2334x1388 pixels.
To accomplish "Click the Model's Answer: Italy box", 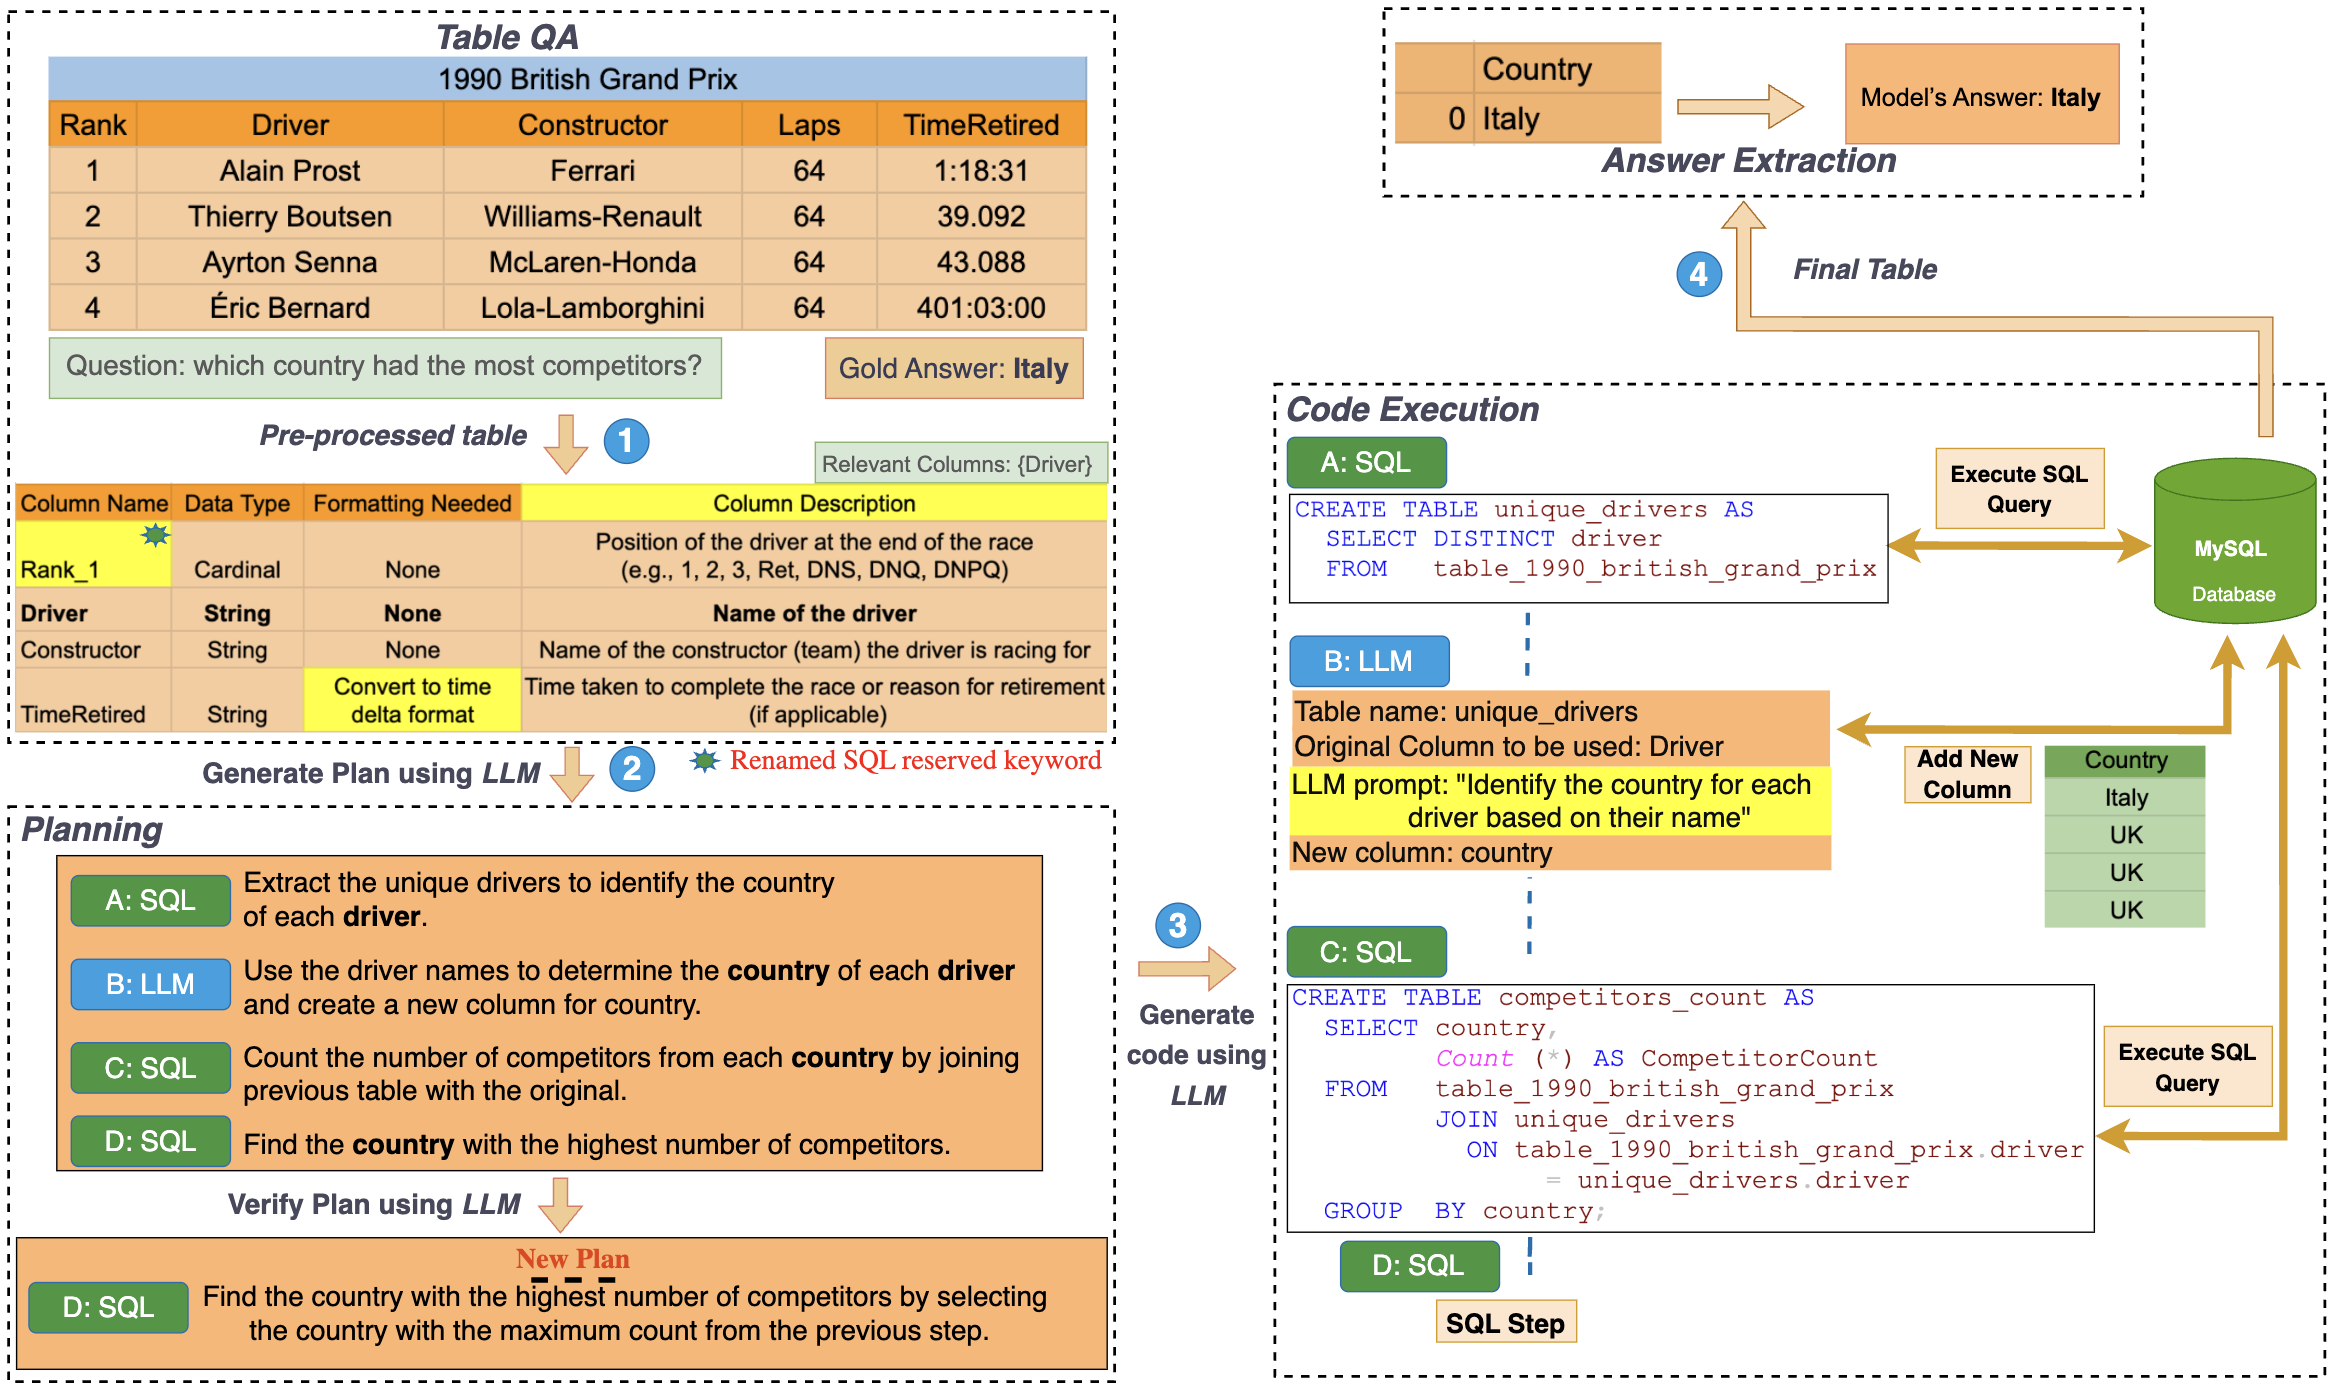I will tap(1980, 96).
